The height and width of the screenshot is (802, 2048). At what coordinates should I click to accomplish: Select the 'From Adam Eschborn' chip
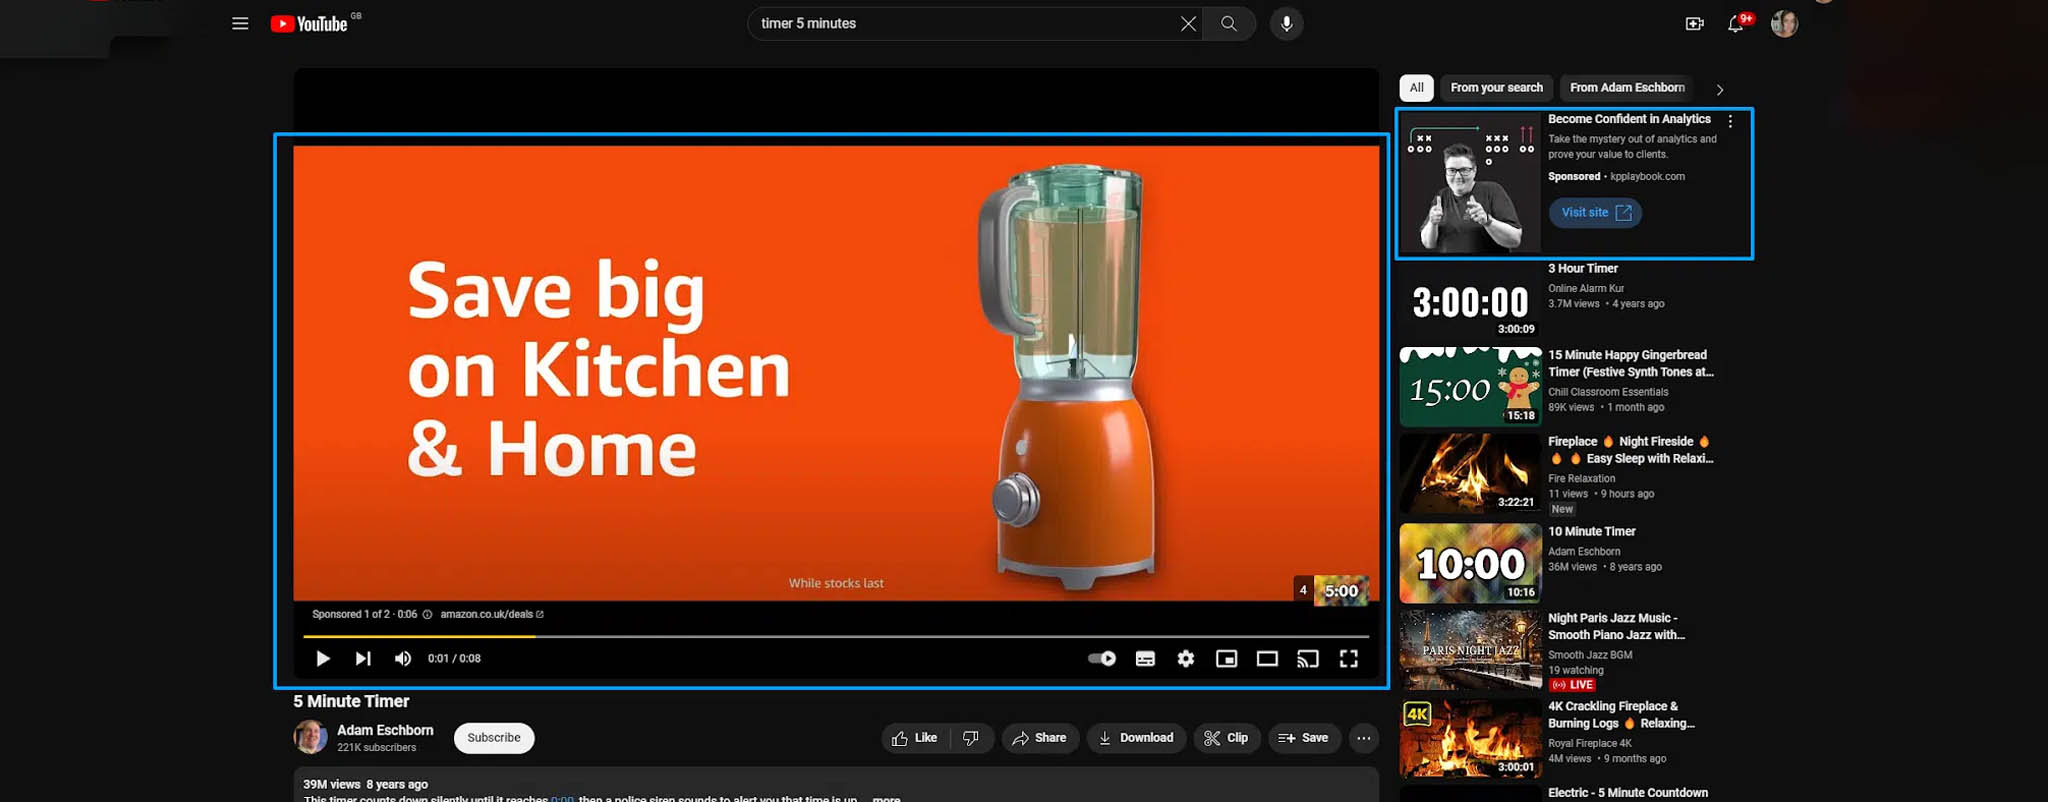pos(1626,88)
